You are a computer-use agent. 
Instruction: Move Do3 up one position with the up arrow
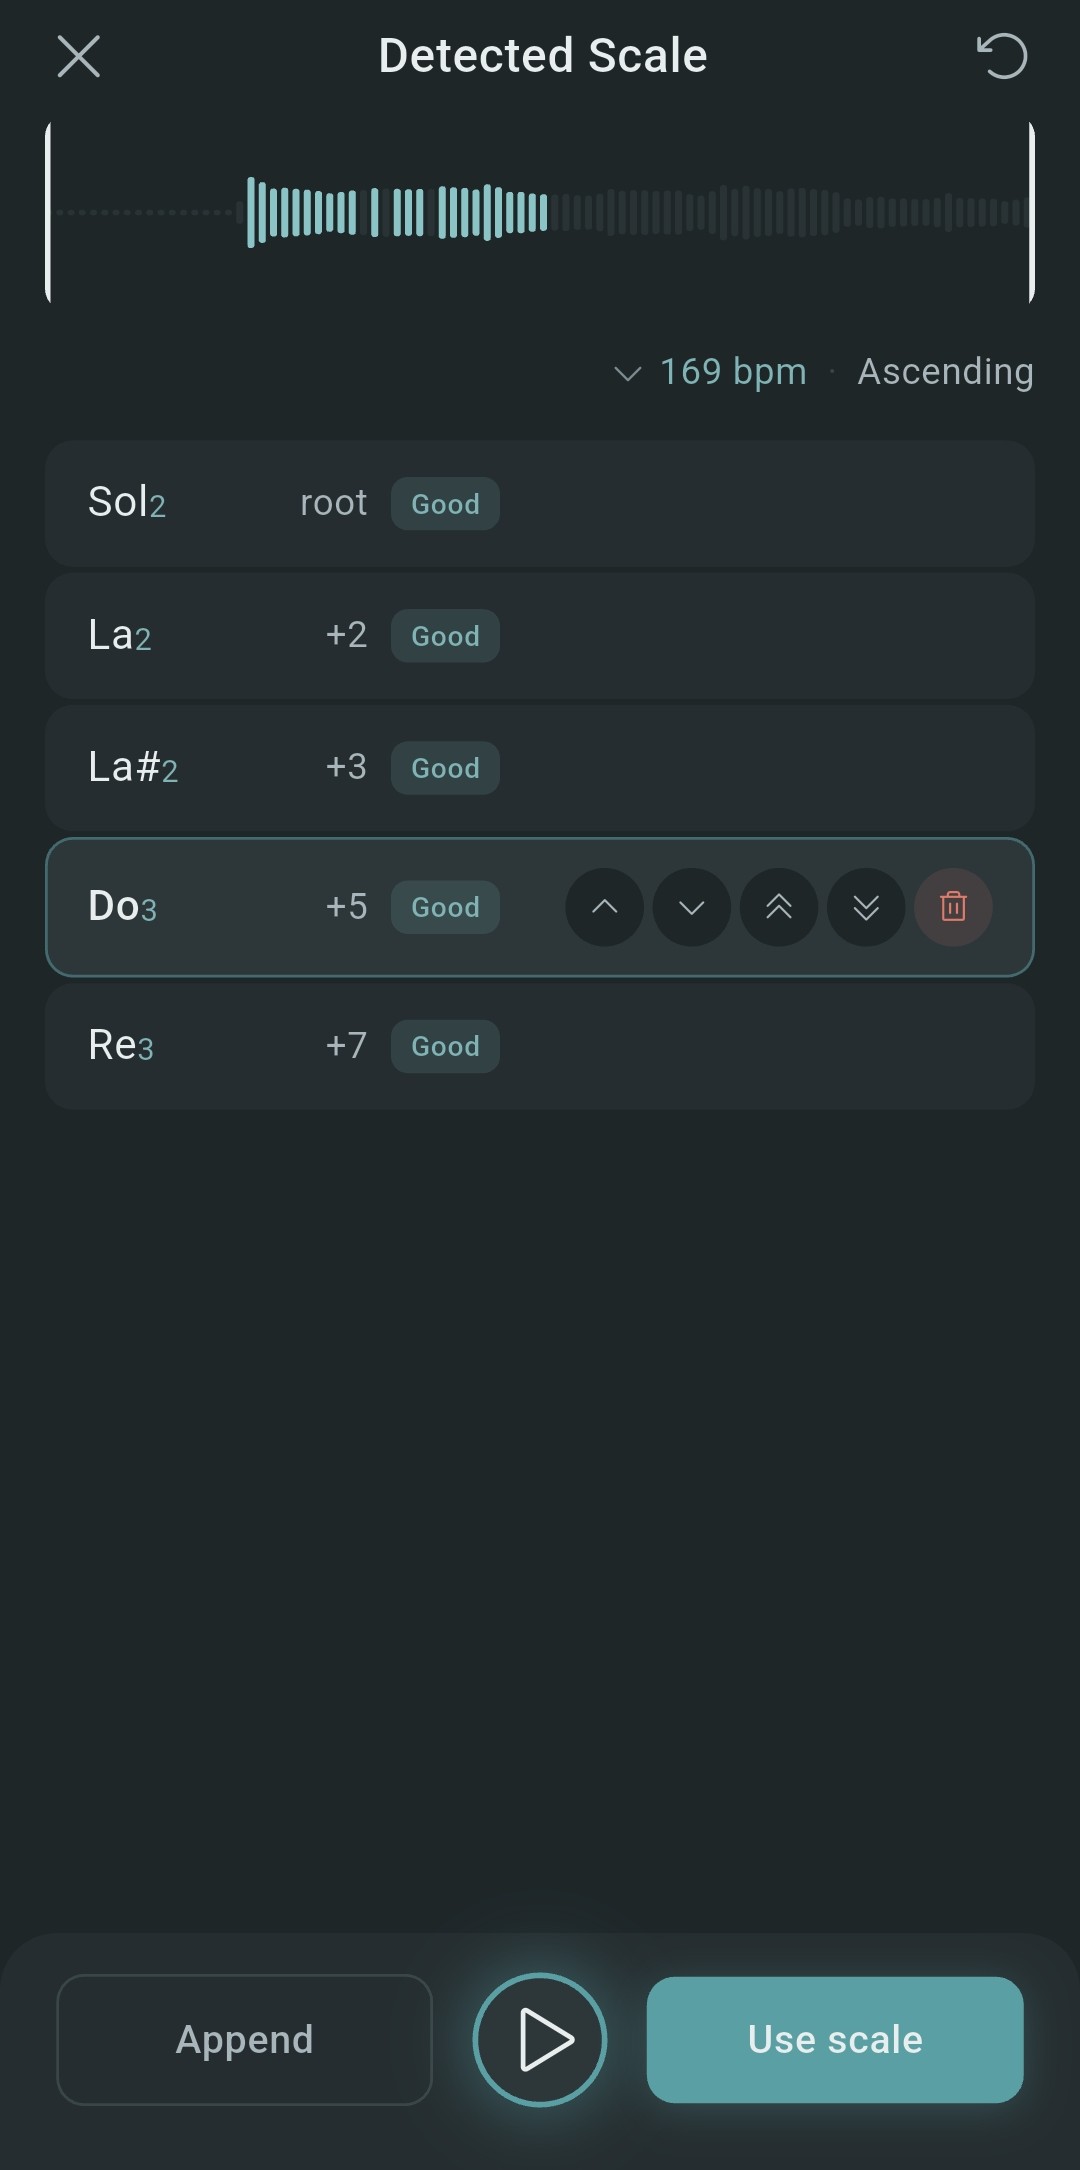[603, 907]
